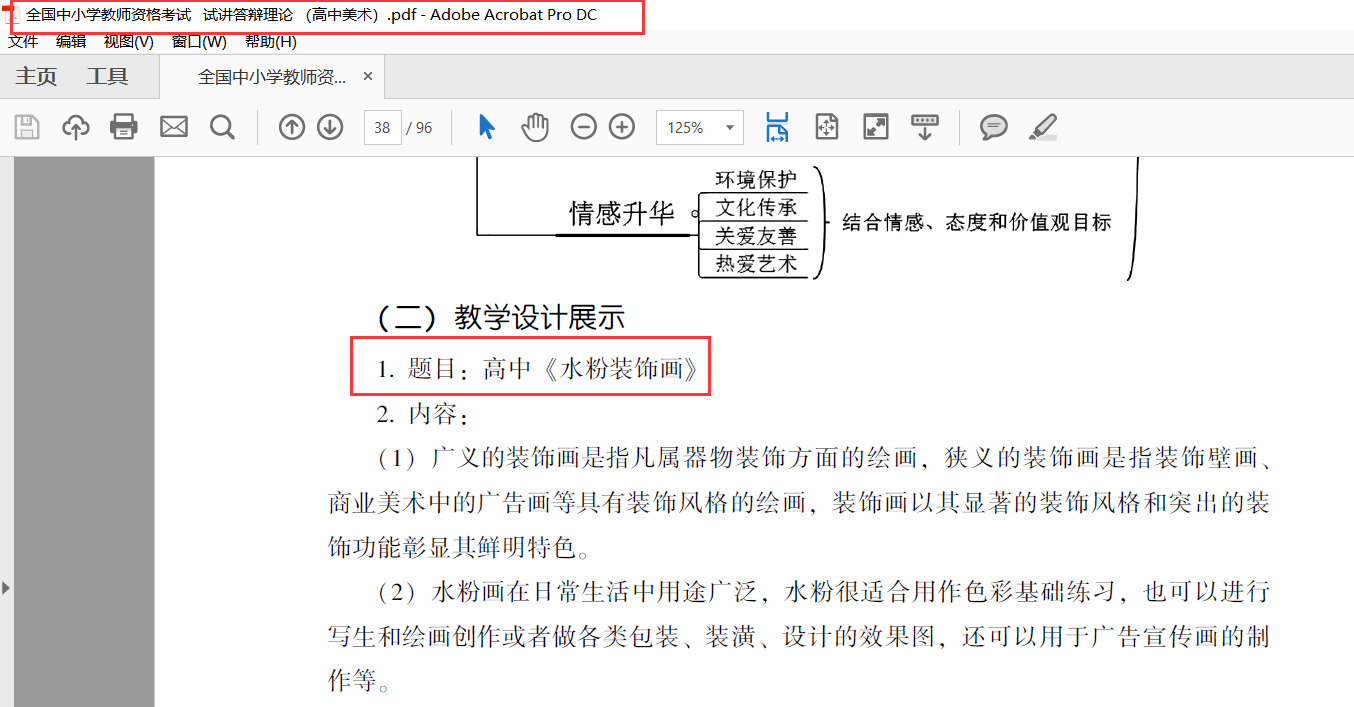
Task: Open the 125% zoom level dropdown
Action: (x=731, y=128)
